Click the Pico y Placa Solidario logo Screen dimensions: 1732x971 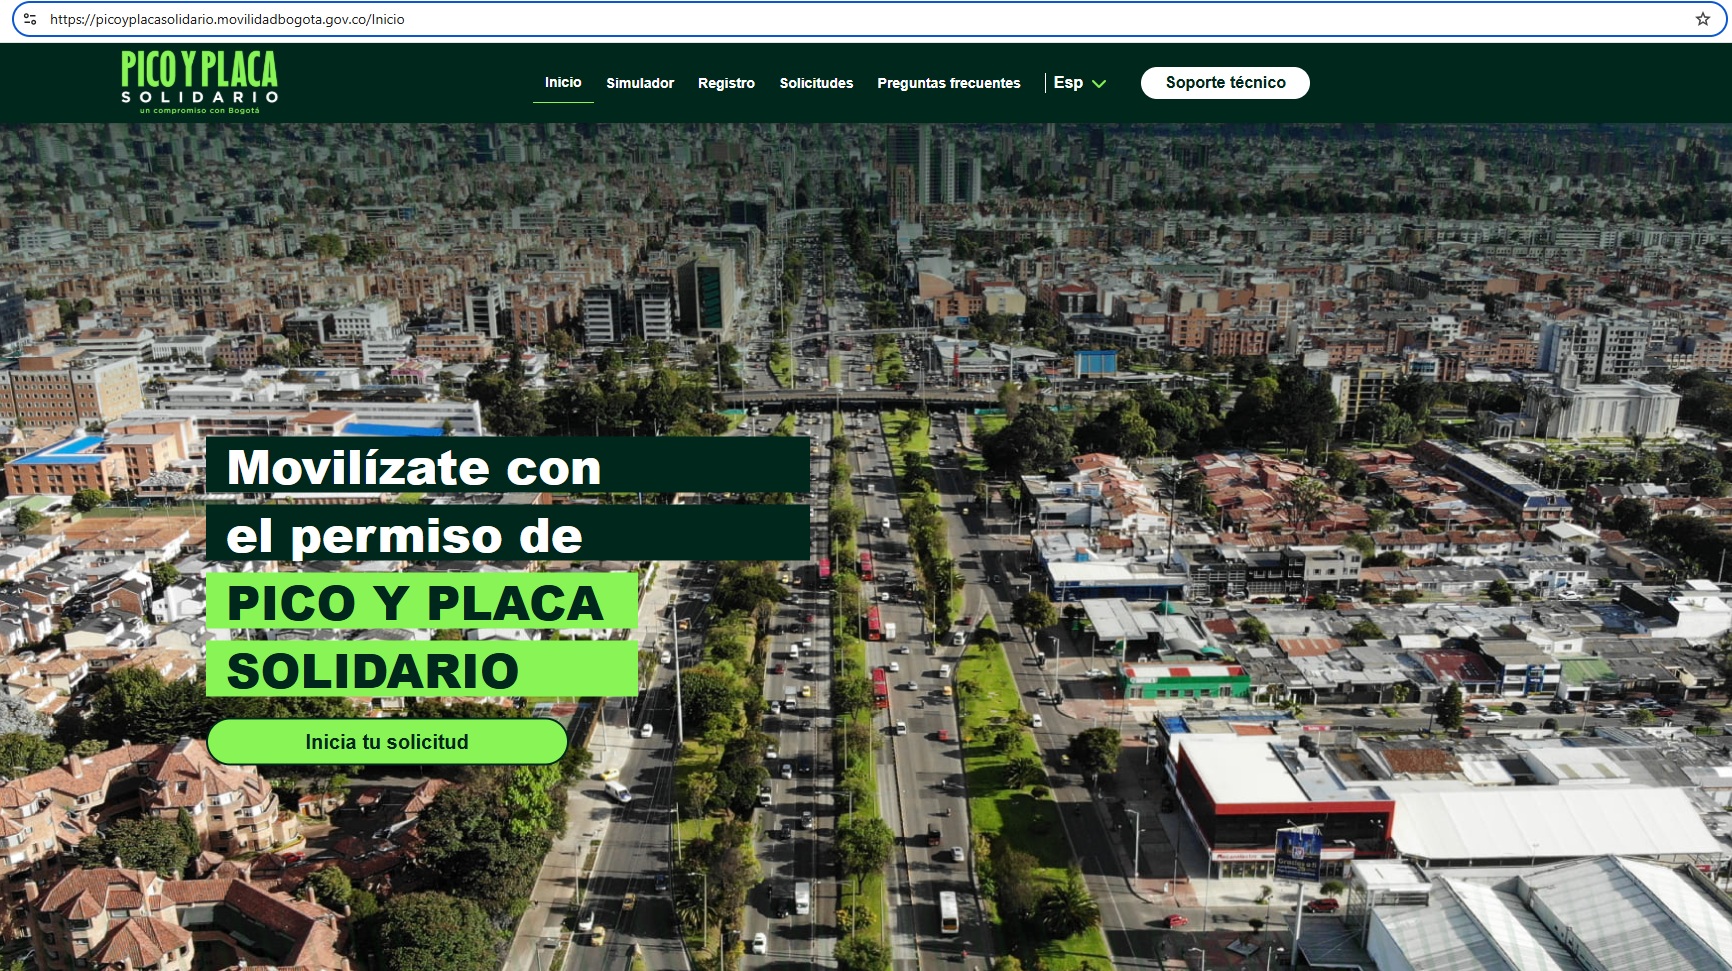pos(199,82)
